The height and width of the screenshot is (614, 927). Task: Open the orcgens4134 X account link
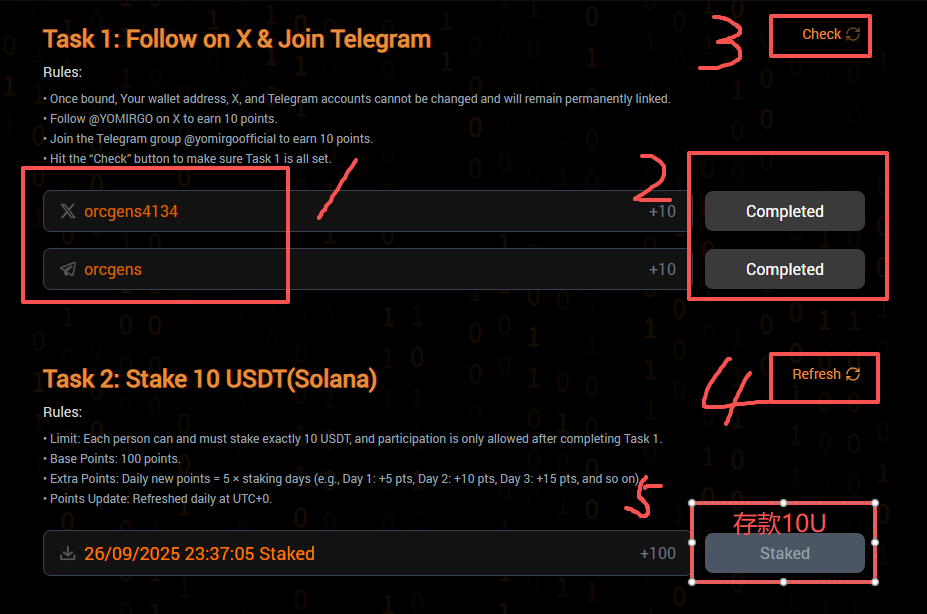tap(131, 211)
